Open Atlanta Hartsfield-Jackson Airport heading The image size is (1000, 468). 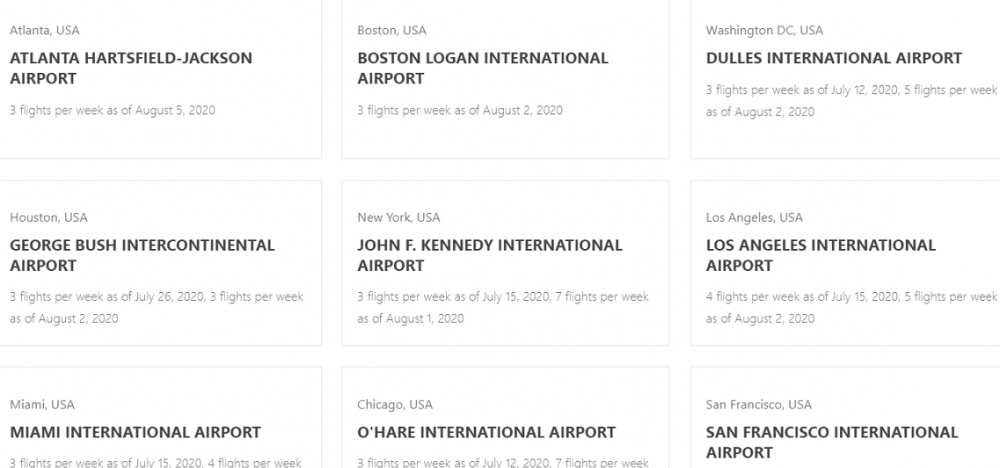(x=130, y=68)
